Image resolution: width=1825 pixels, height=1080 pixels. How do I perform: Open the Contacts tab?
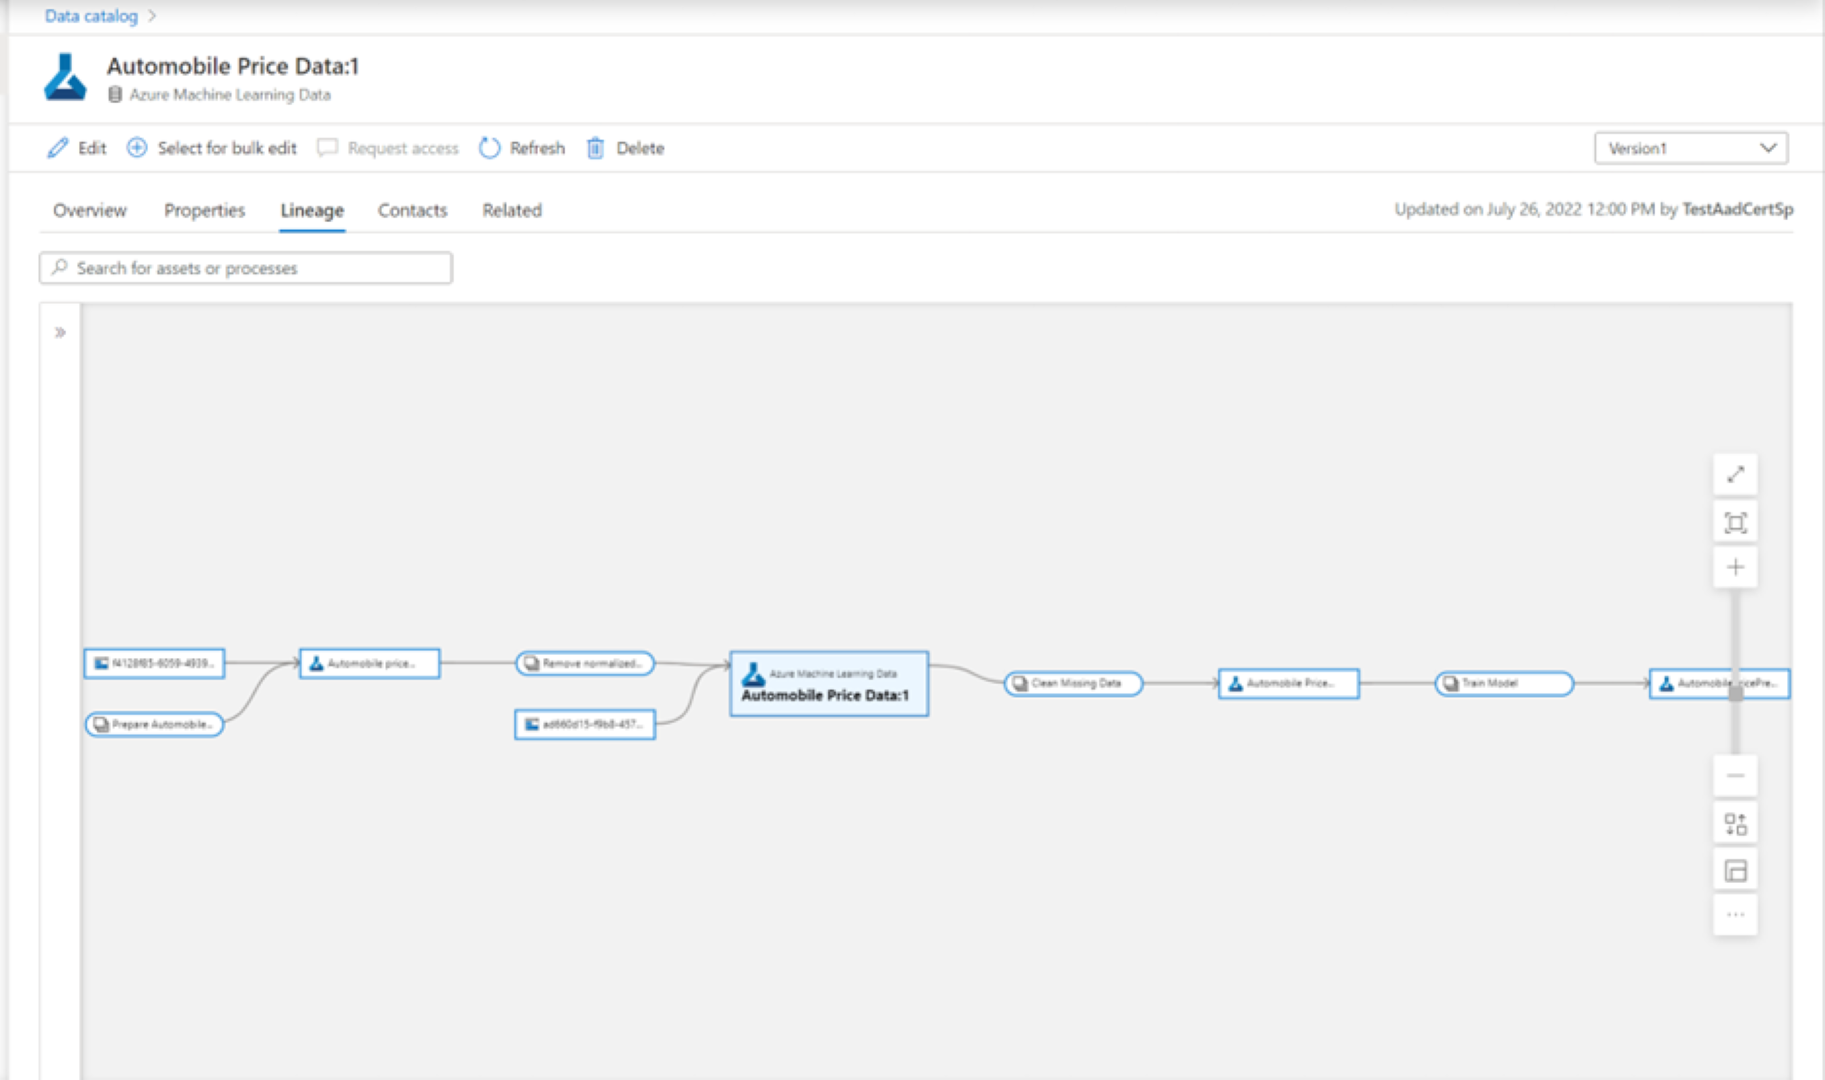point(412,210)
